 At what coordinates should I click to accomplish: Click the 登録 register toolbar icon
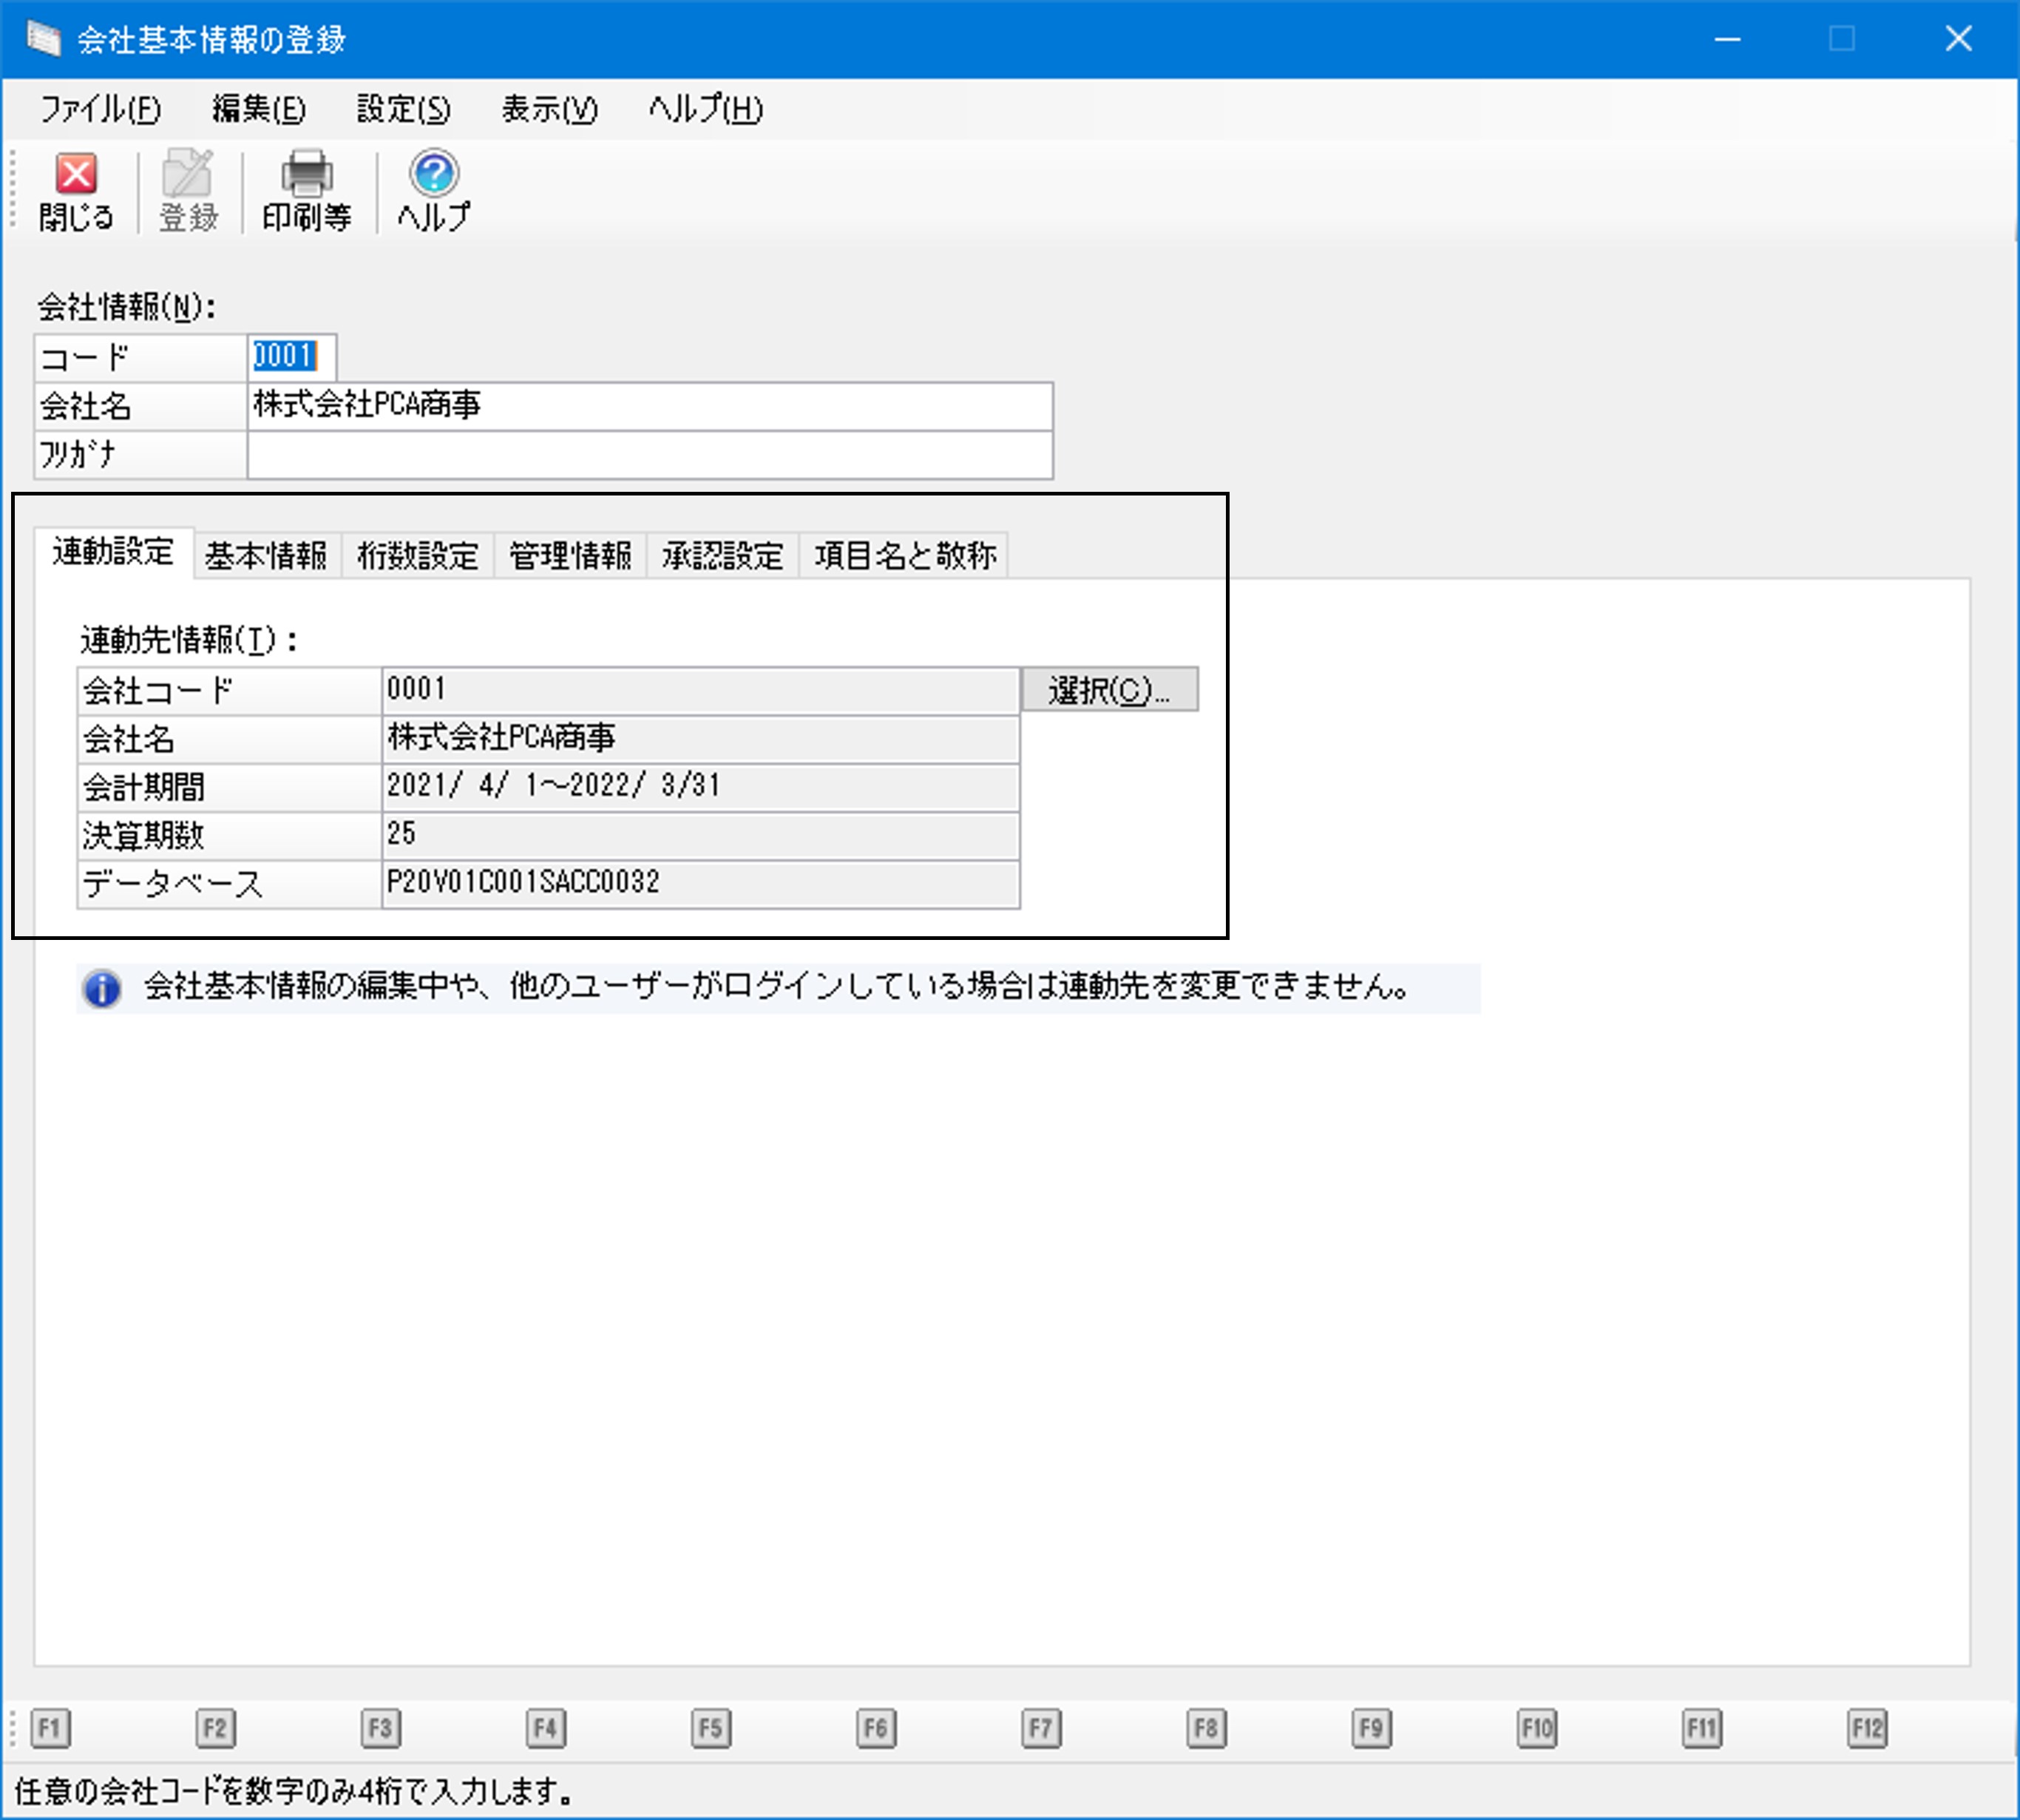(x=188, y=173)
